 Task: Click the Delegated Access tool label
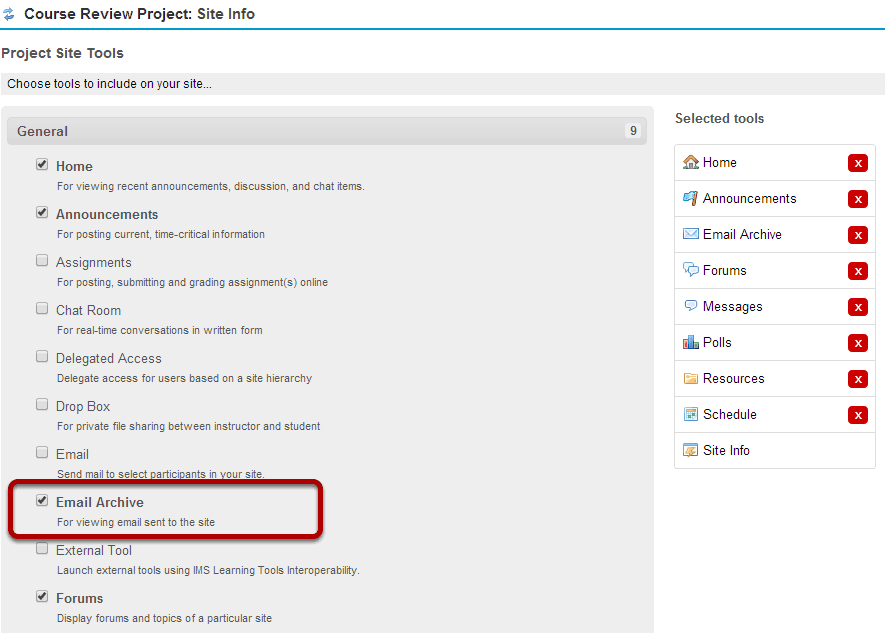coord(108,359)
